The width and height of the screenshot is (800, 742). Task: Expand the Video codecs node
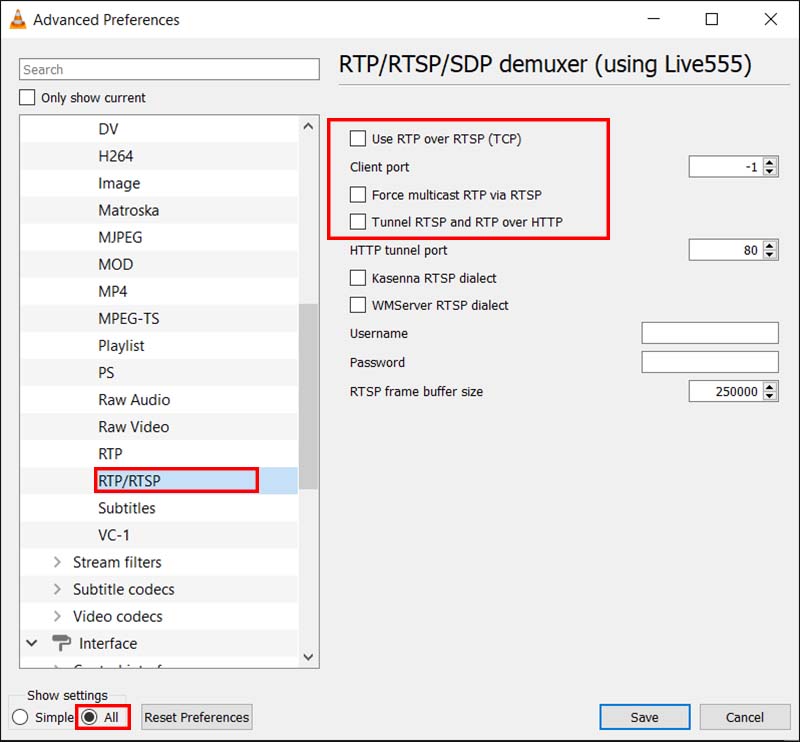(x=57, y=616)
